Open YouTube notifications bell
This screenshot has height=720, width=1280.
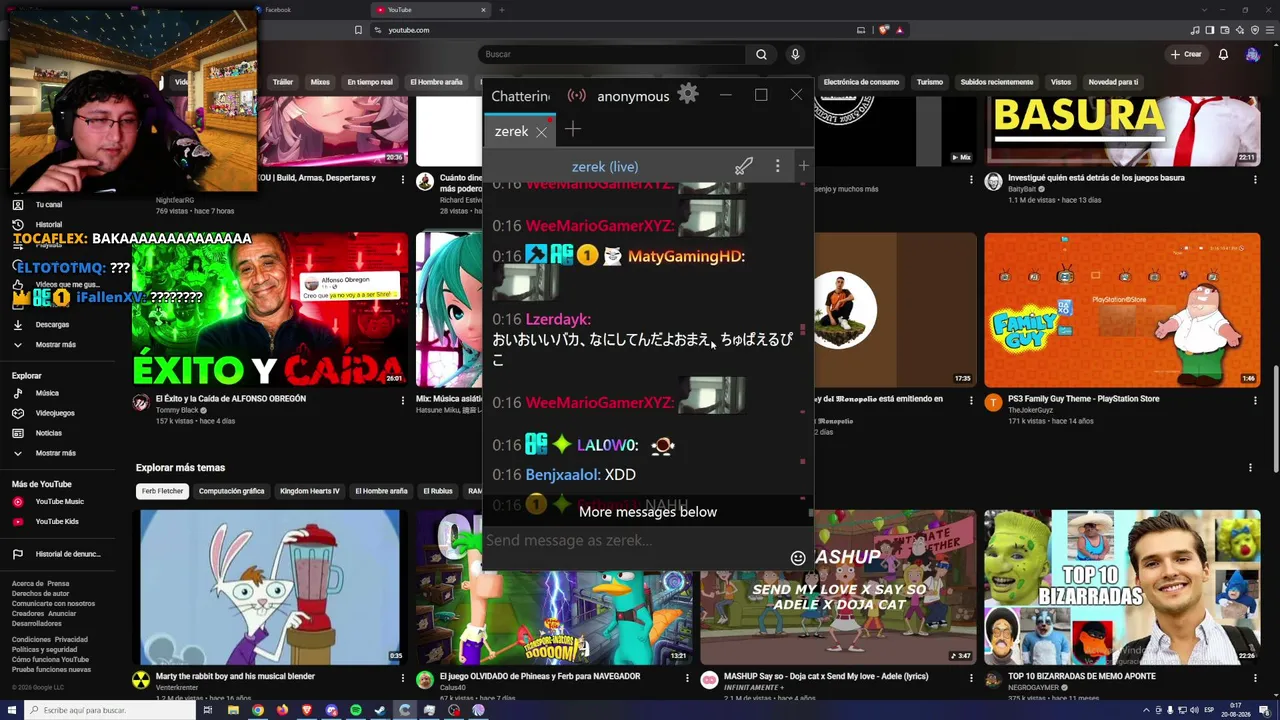point(1223,54)
